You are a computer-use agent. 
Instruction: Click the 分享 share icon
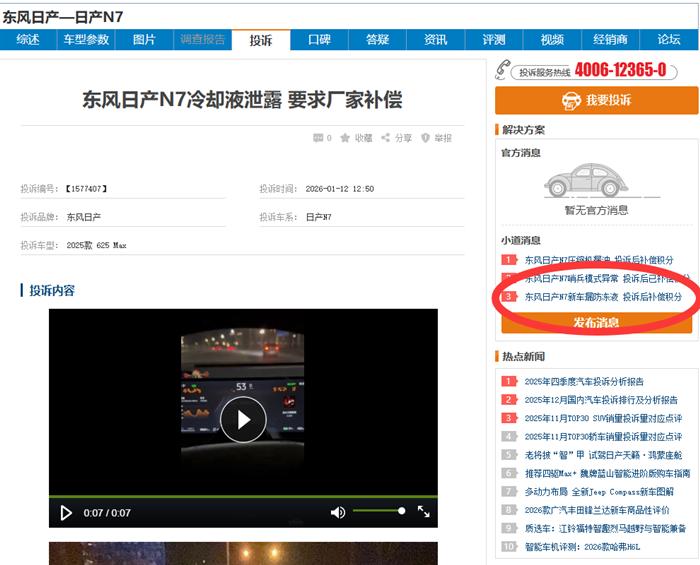coord(386,138)
